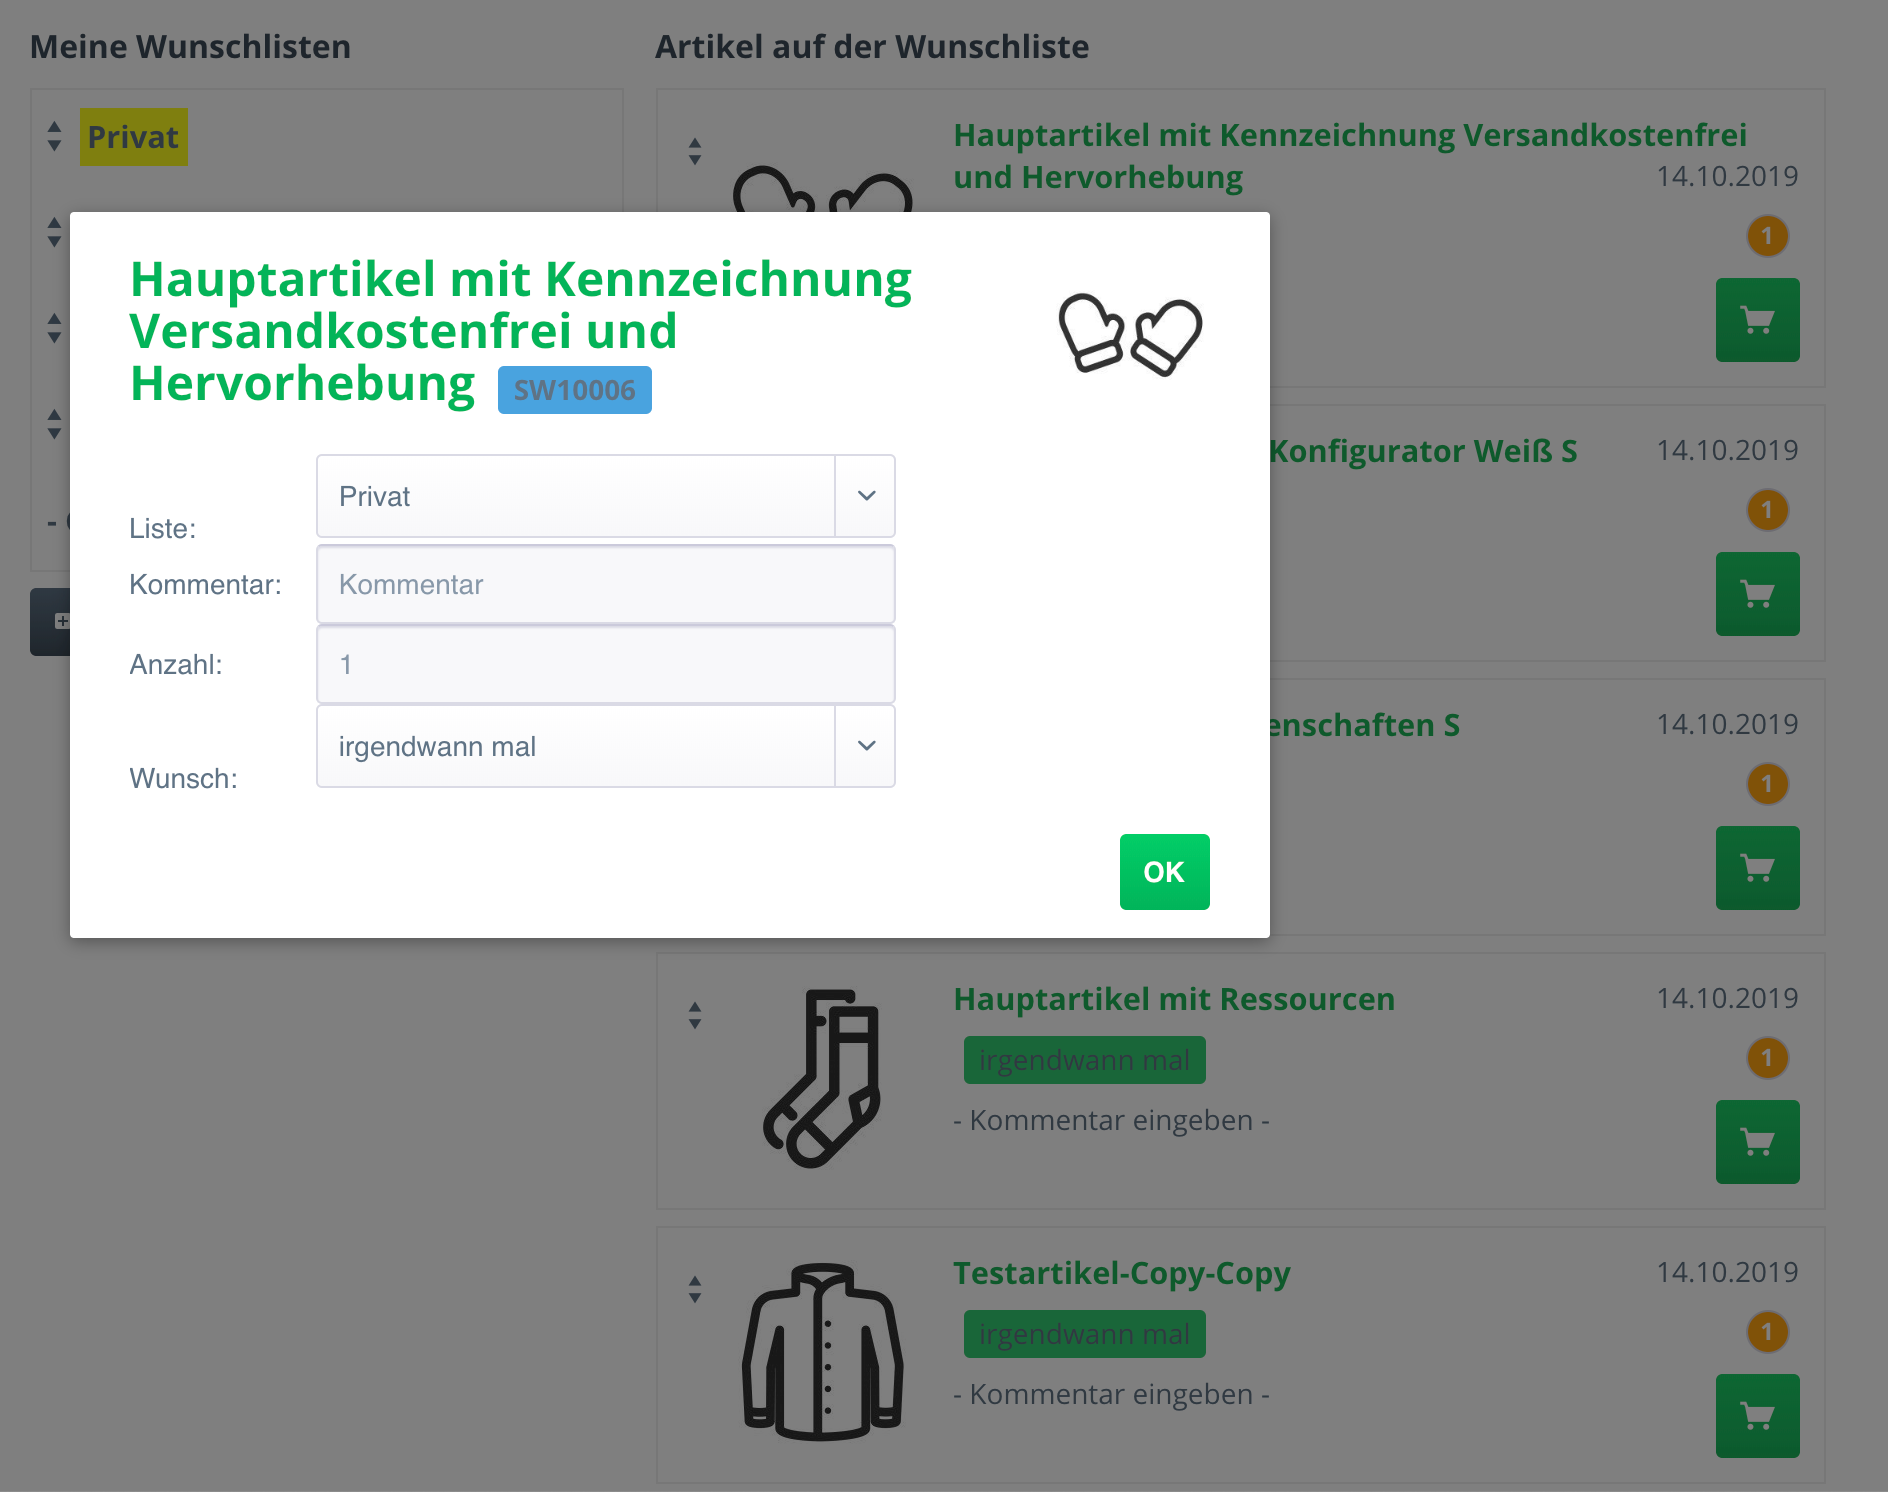Click the Artikel auf der Wunschliste heading
The image size is (1888, 1492).
coord(872,47)
